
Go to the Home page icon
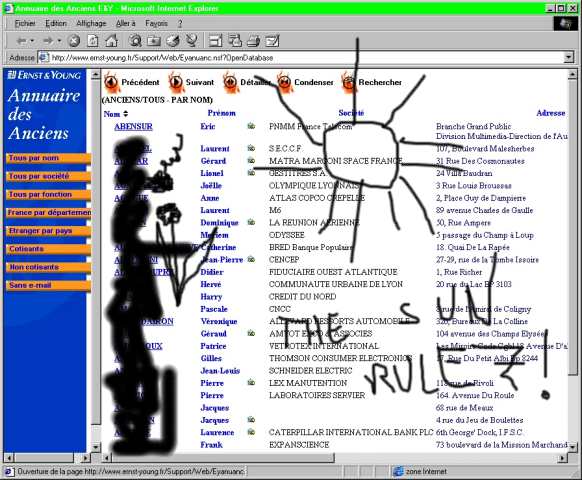pos(111,41)
